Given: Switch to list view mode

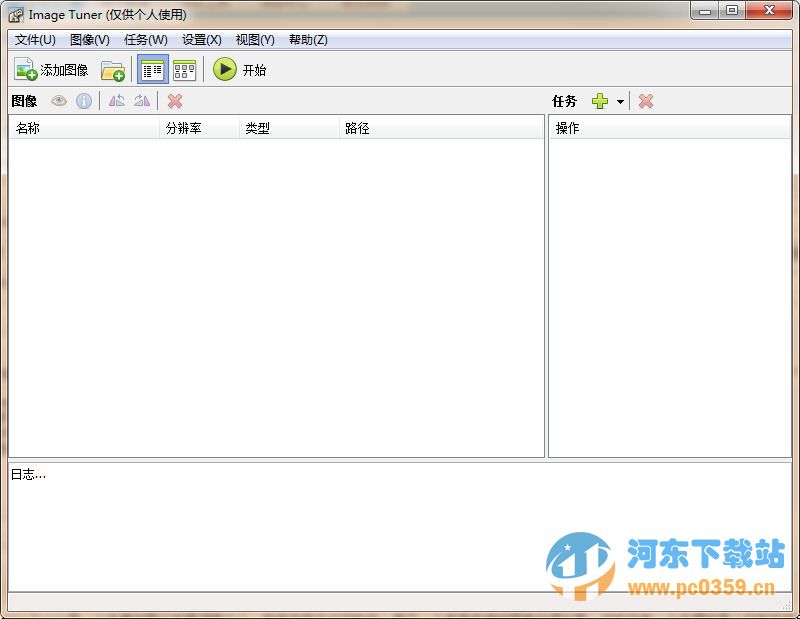Looking at the screenshot, I should [x=152, y=69].
